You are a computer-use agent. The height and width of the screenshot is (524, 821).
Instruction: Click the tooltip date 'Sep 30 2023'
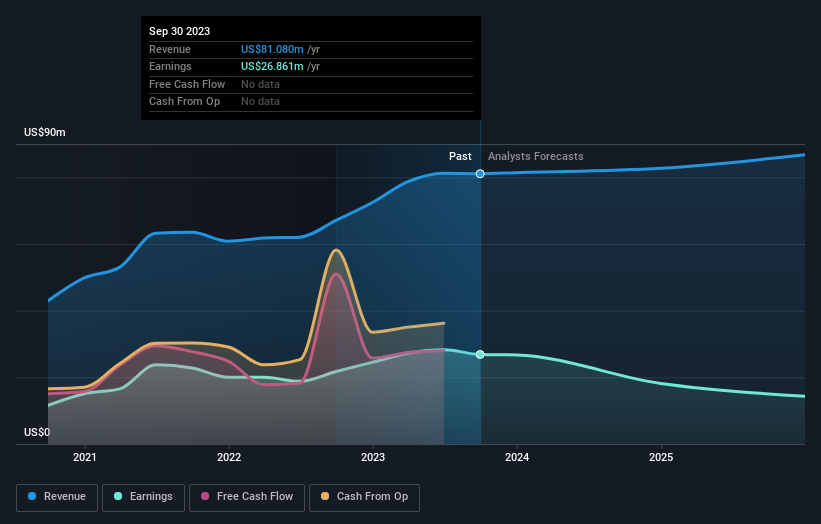pyautogui.click(x=180, y=31)
